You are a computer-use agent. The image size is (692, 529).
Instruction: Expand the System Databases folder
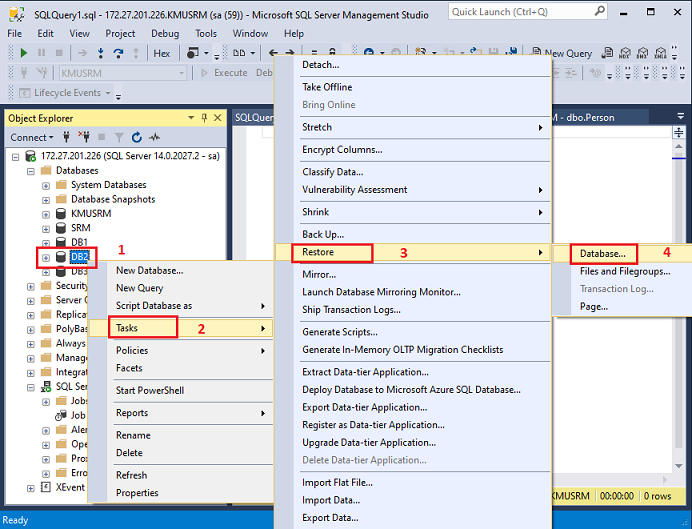pyautogui.click(x=46, y=185)
